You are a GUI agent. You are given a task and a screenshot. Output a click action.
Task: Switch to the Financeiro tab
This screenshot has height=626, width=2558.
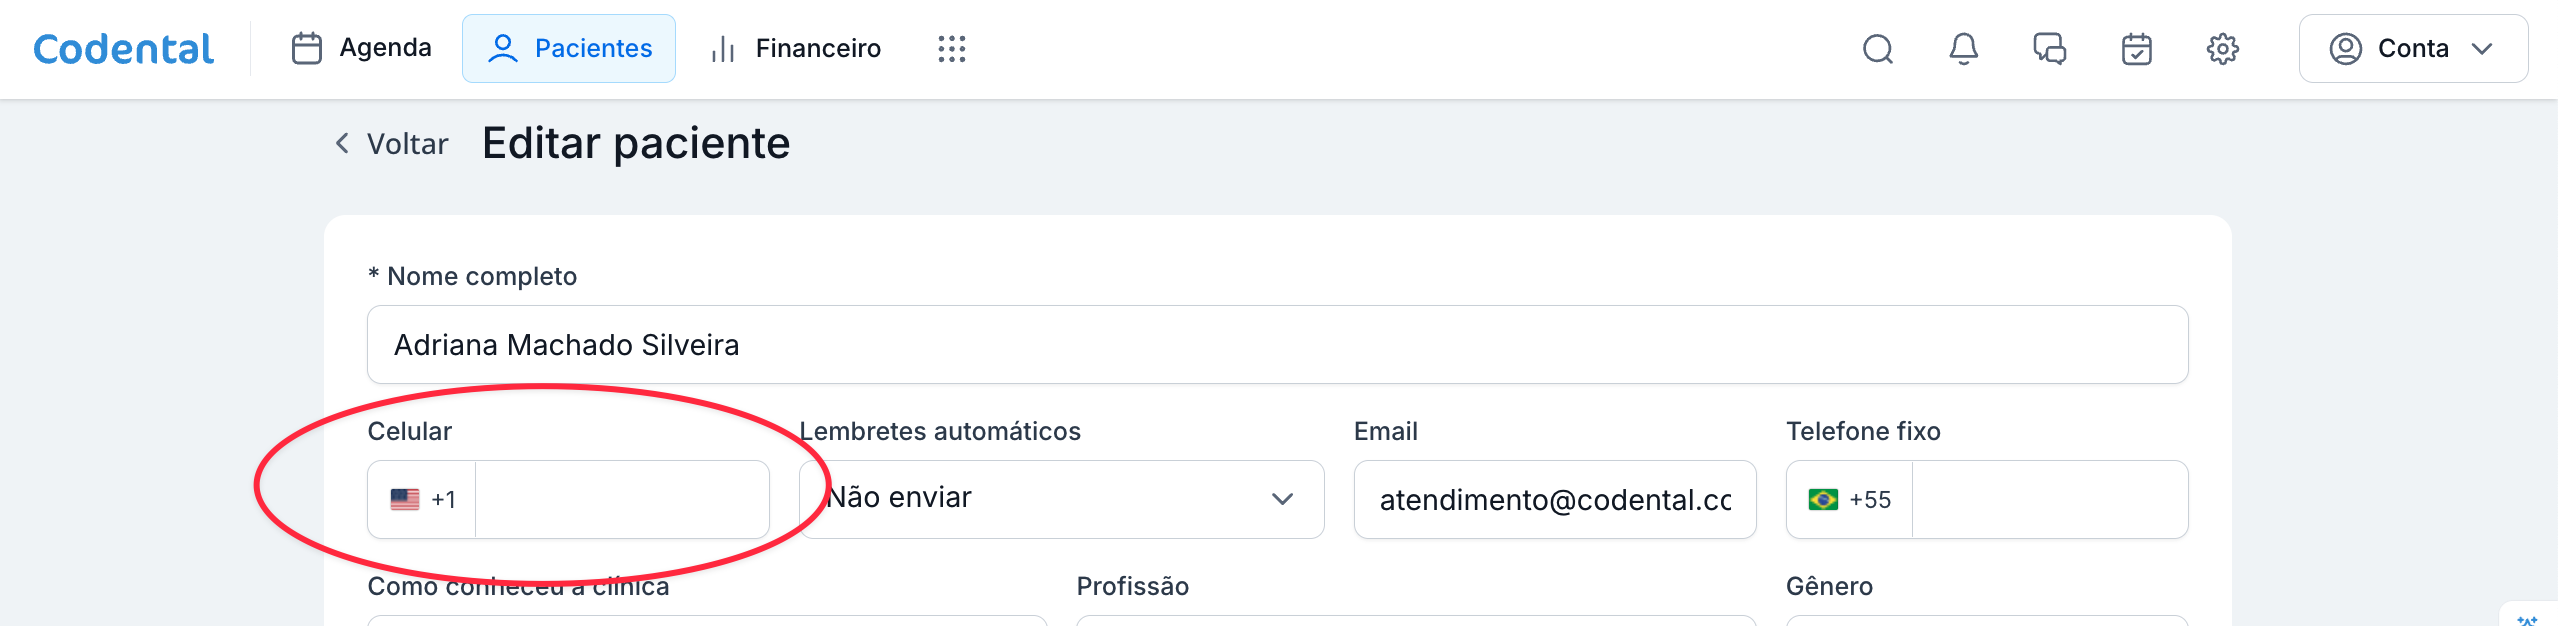(796, 49)
